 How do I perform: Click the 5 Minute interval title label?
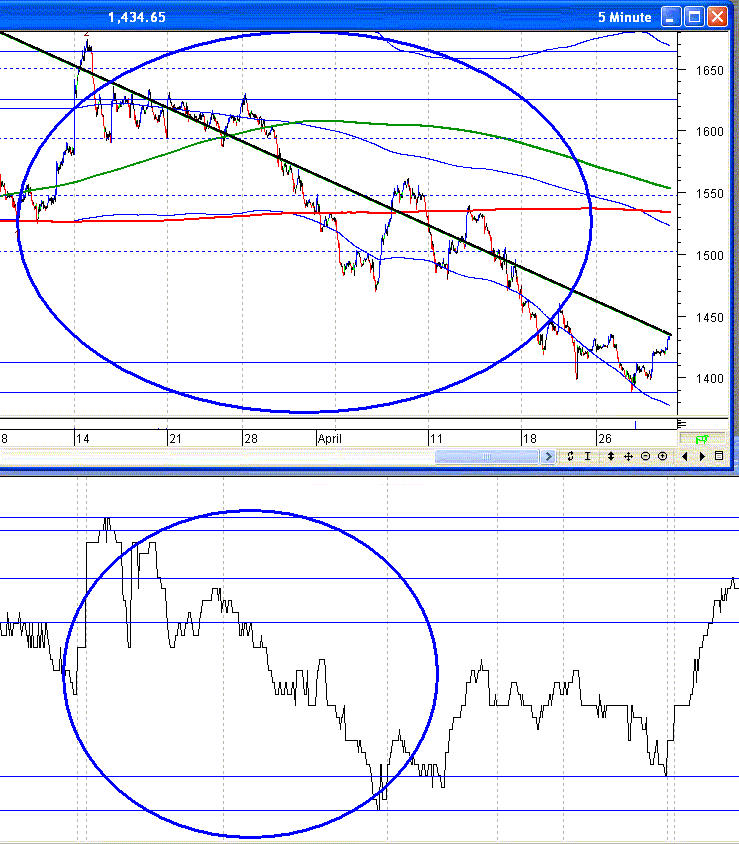point(624,17)
